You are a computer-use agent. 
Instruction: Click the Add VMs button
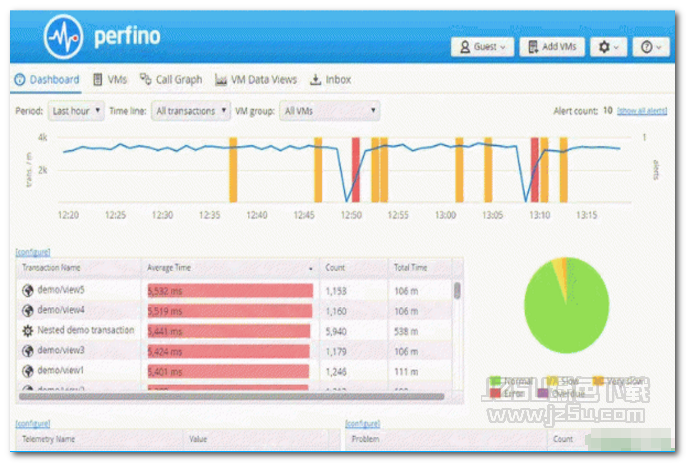click(x=552, y=47)
